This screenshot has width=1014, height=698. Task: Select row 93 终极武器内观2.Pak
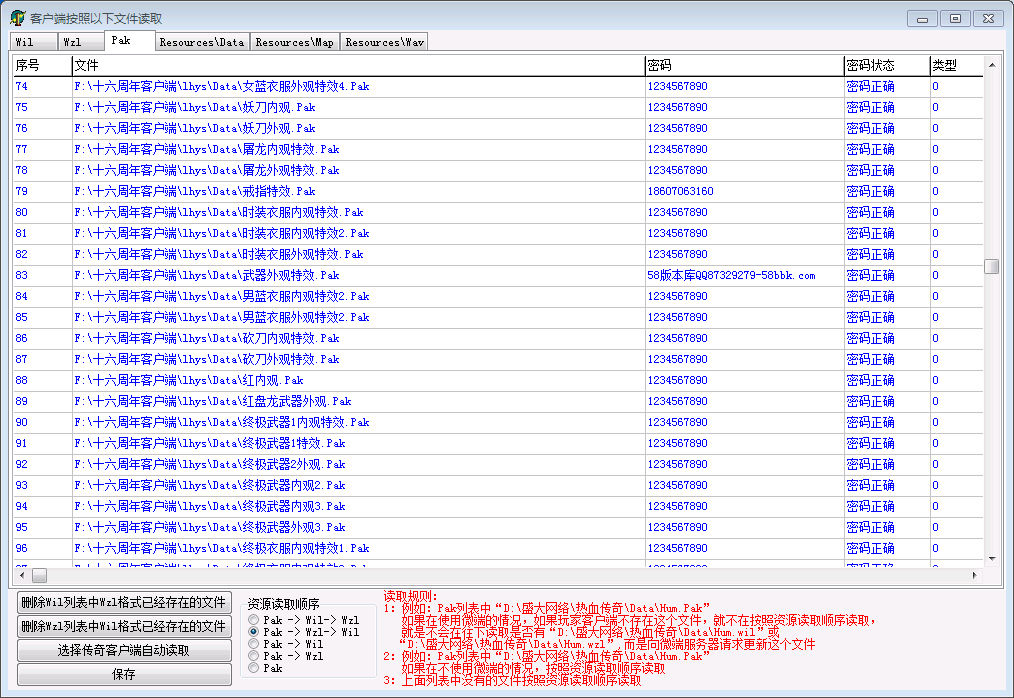[497, 486]
